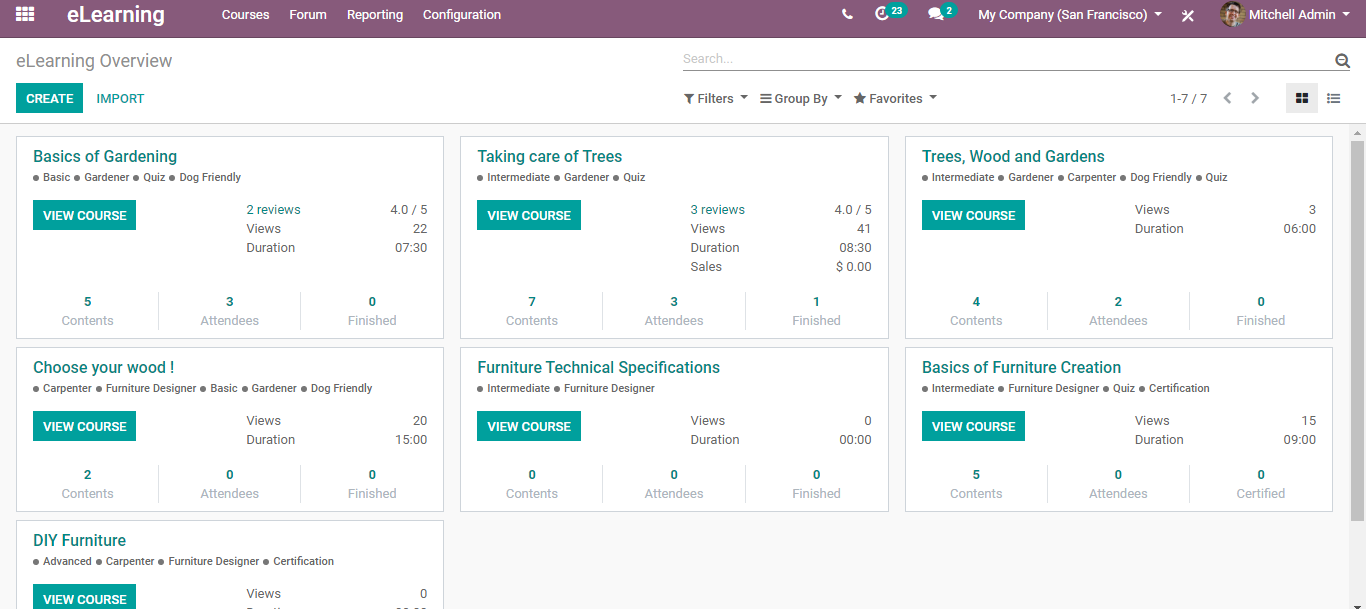This screenshot has height=609, width=1366.
Task: Switch to list view
Action: pyautogui.click(x=1334, y=98)
